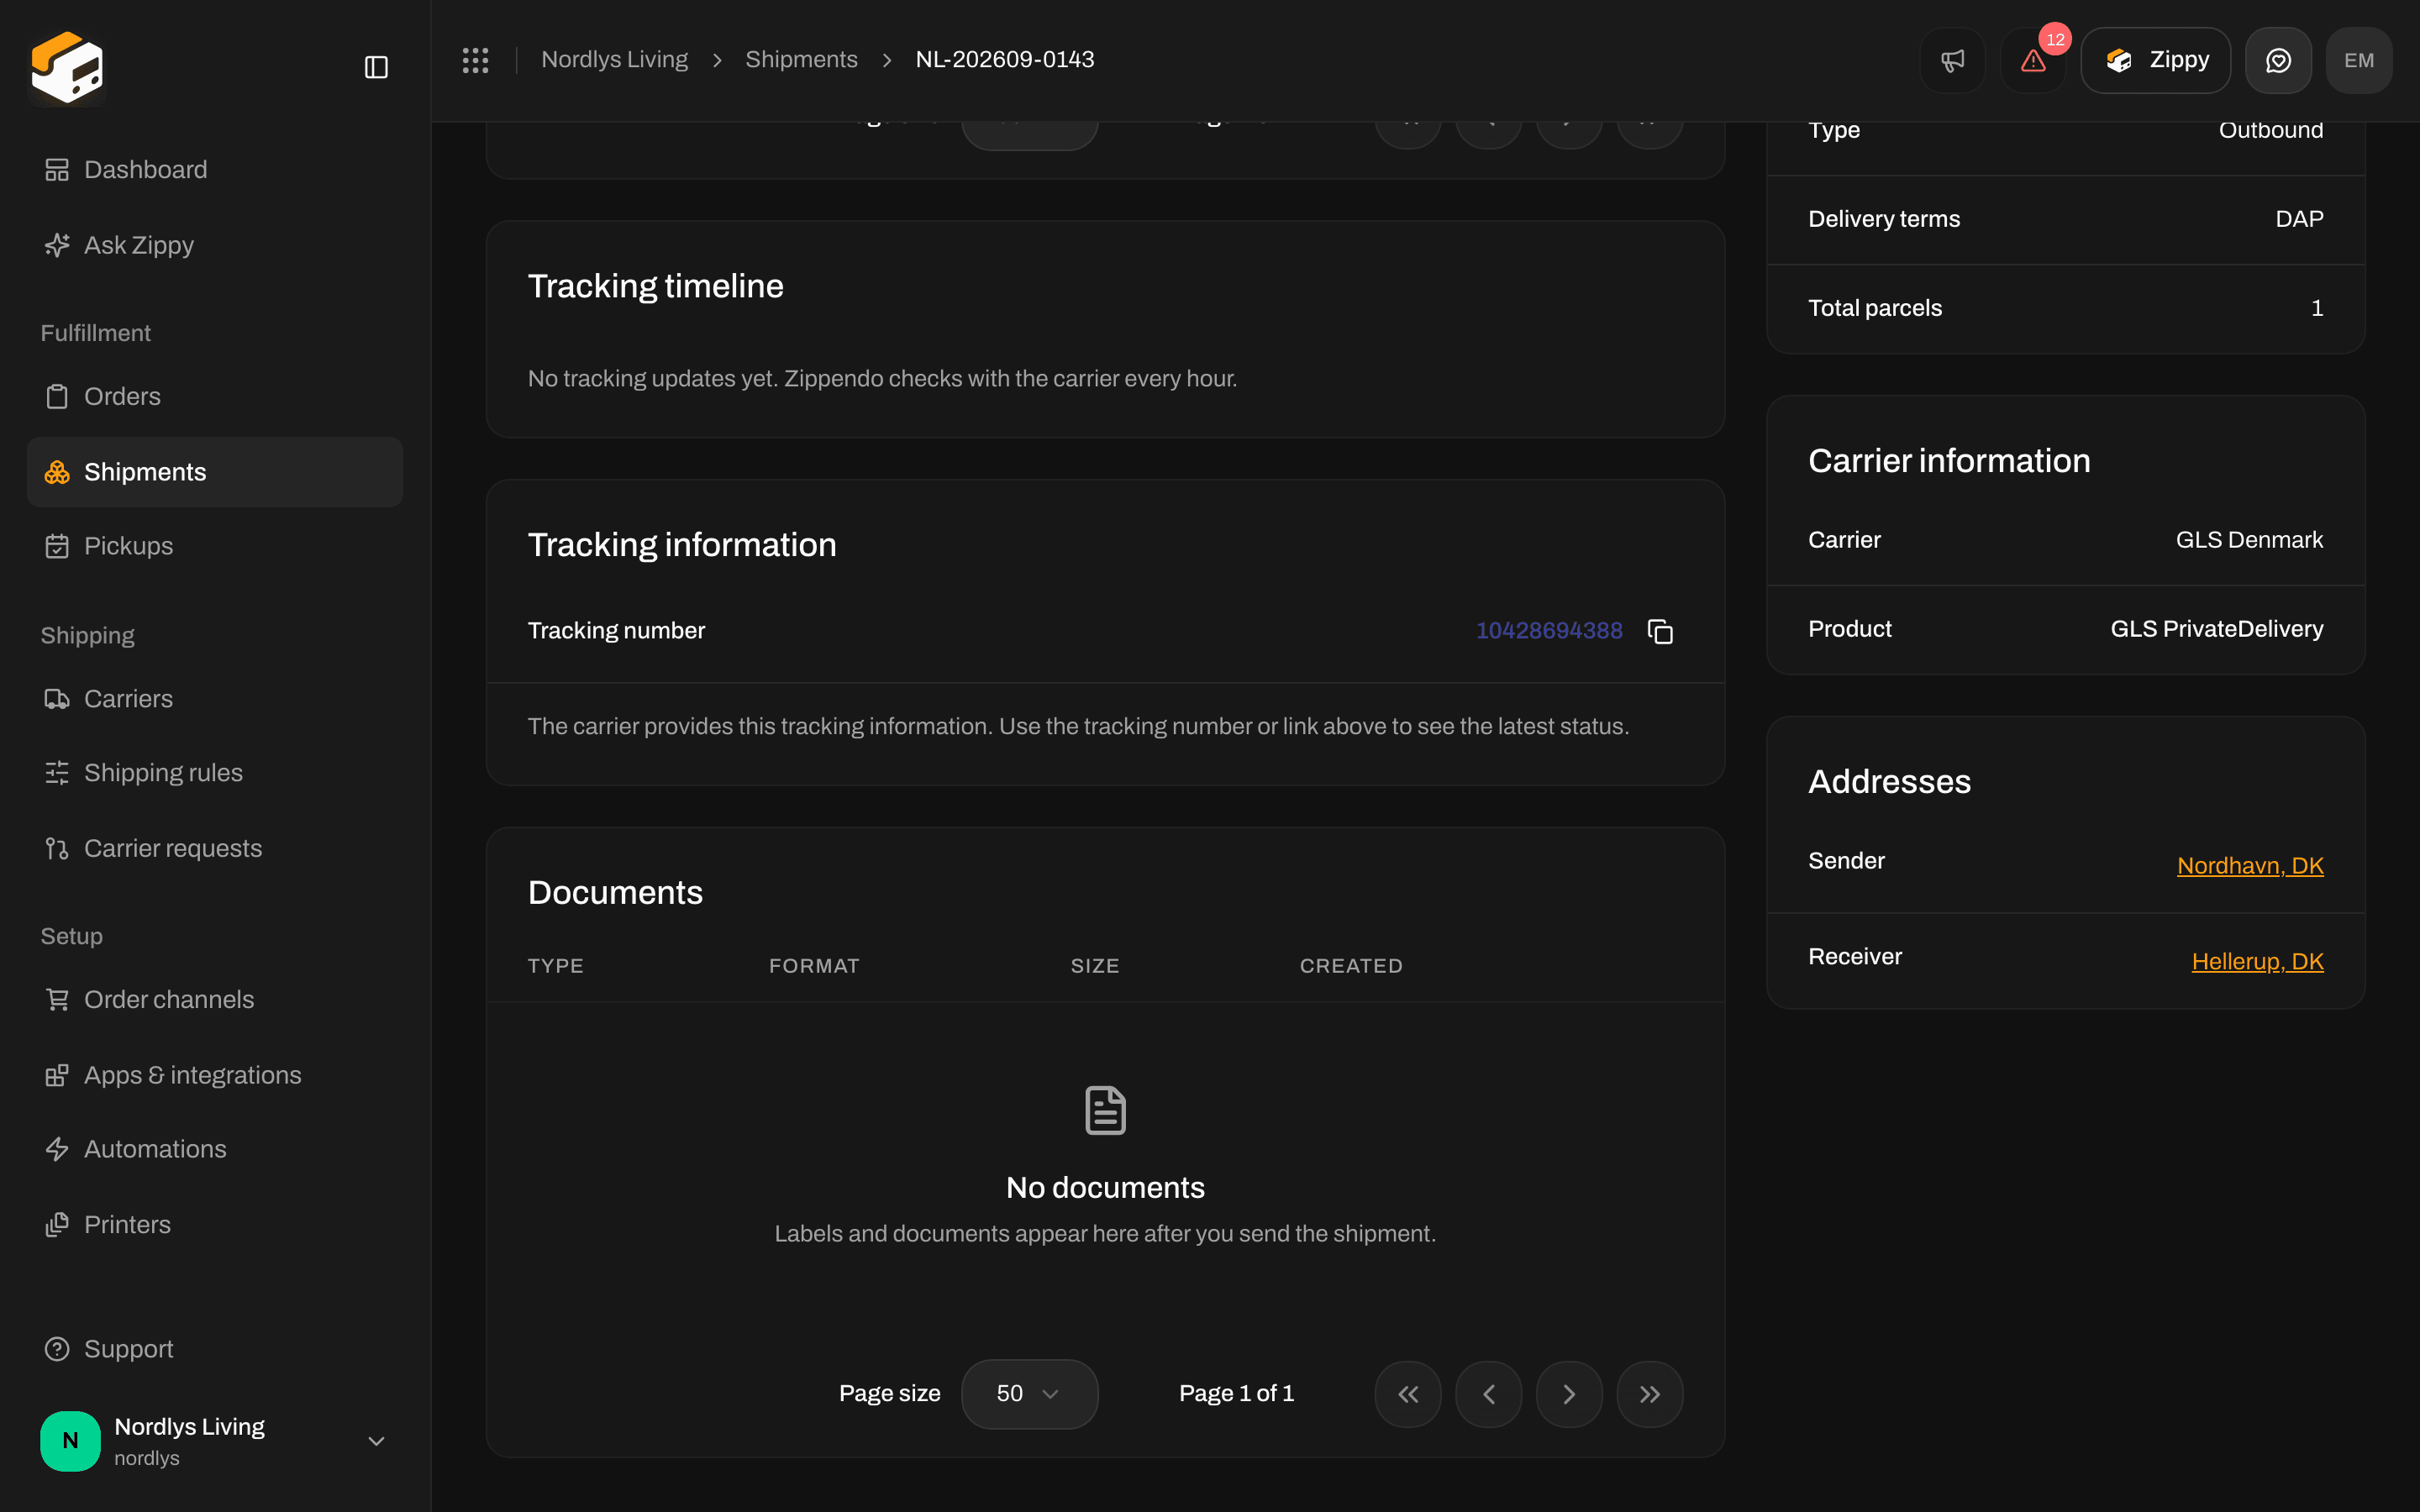
Task: Open Automations page
Action: tap(215, 1149)
